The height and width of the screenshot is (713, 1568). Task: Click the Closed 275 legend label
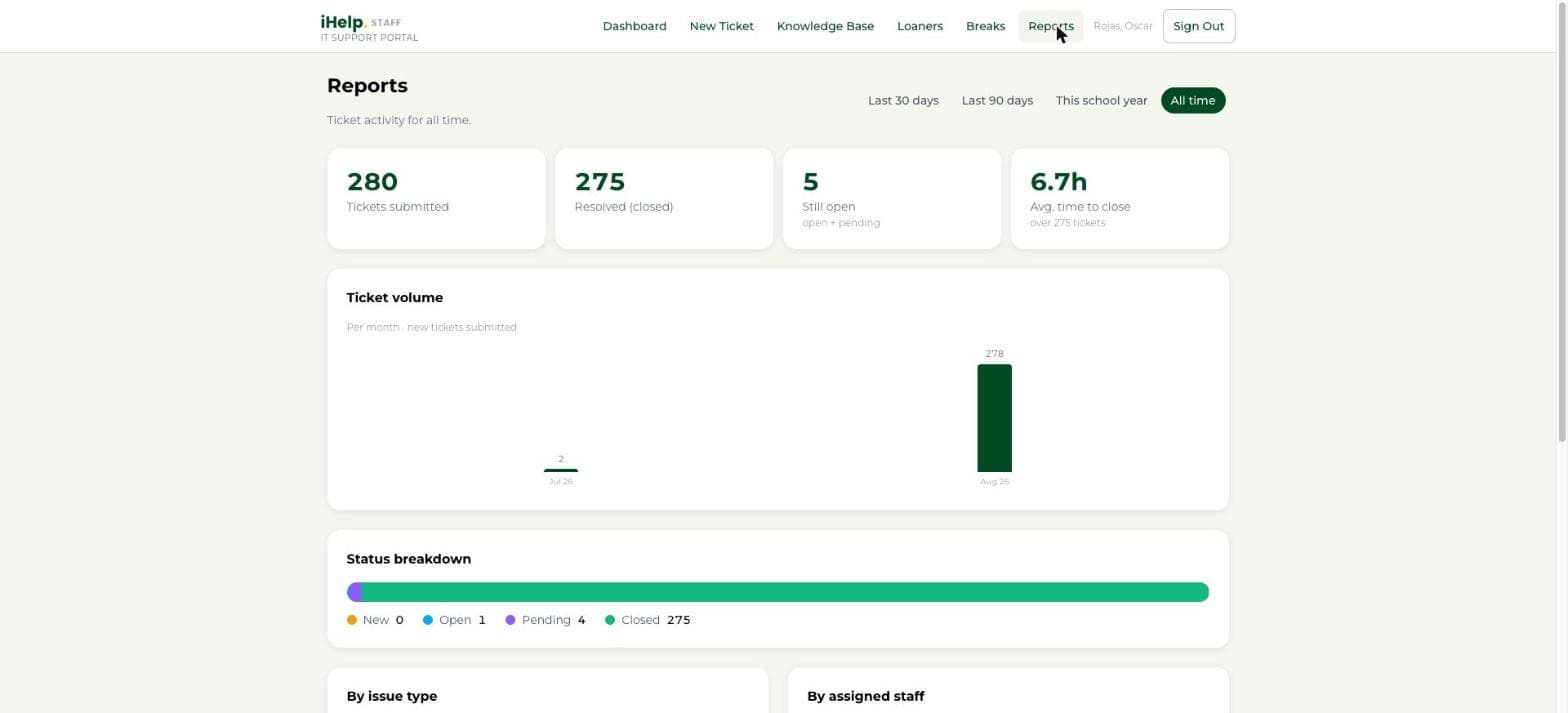point(655,620)
